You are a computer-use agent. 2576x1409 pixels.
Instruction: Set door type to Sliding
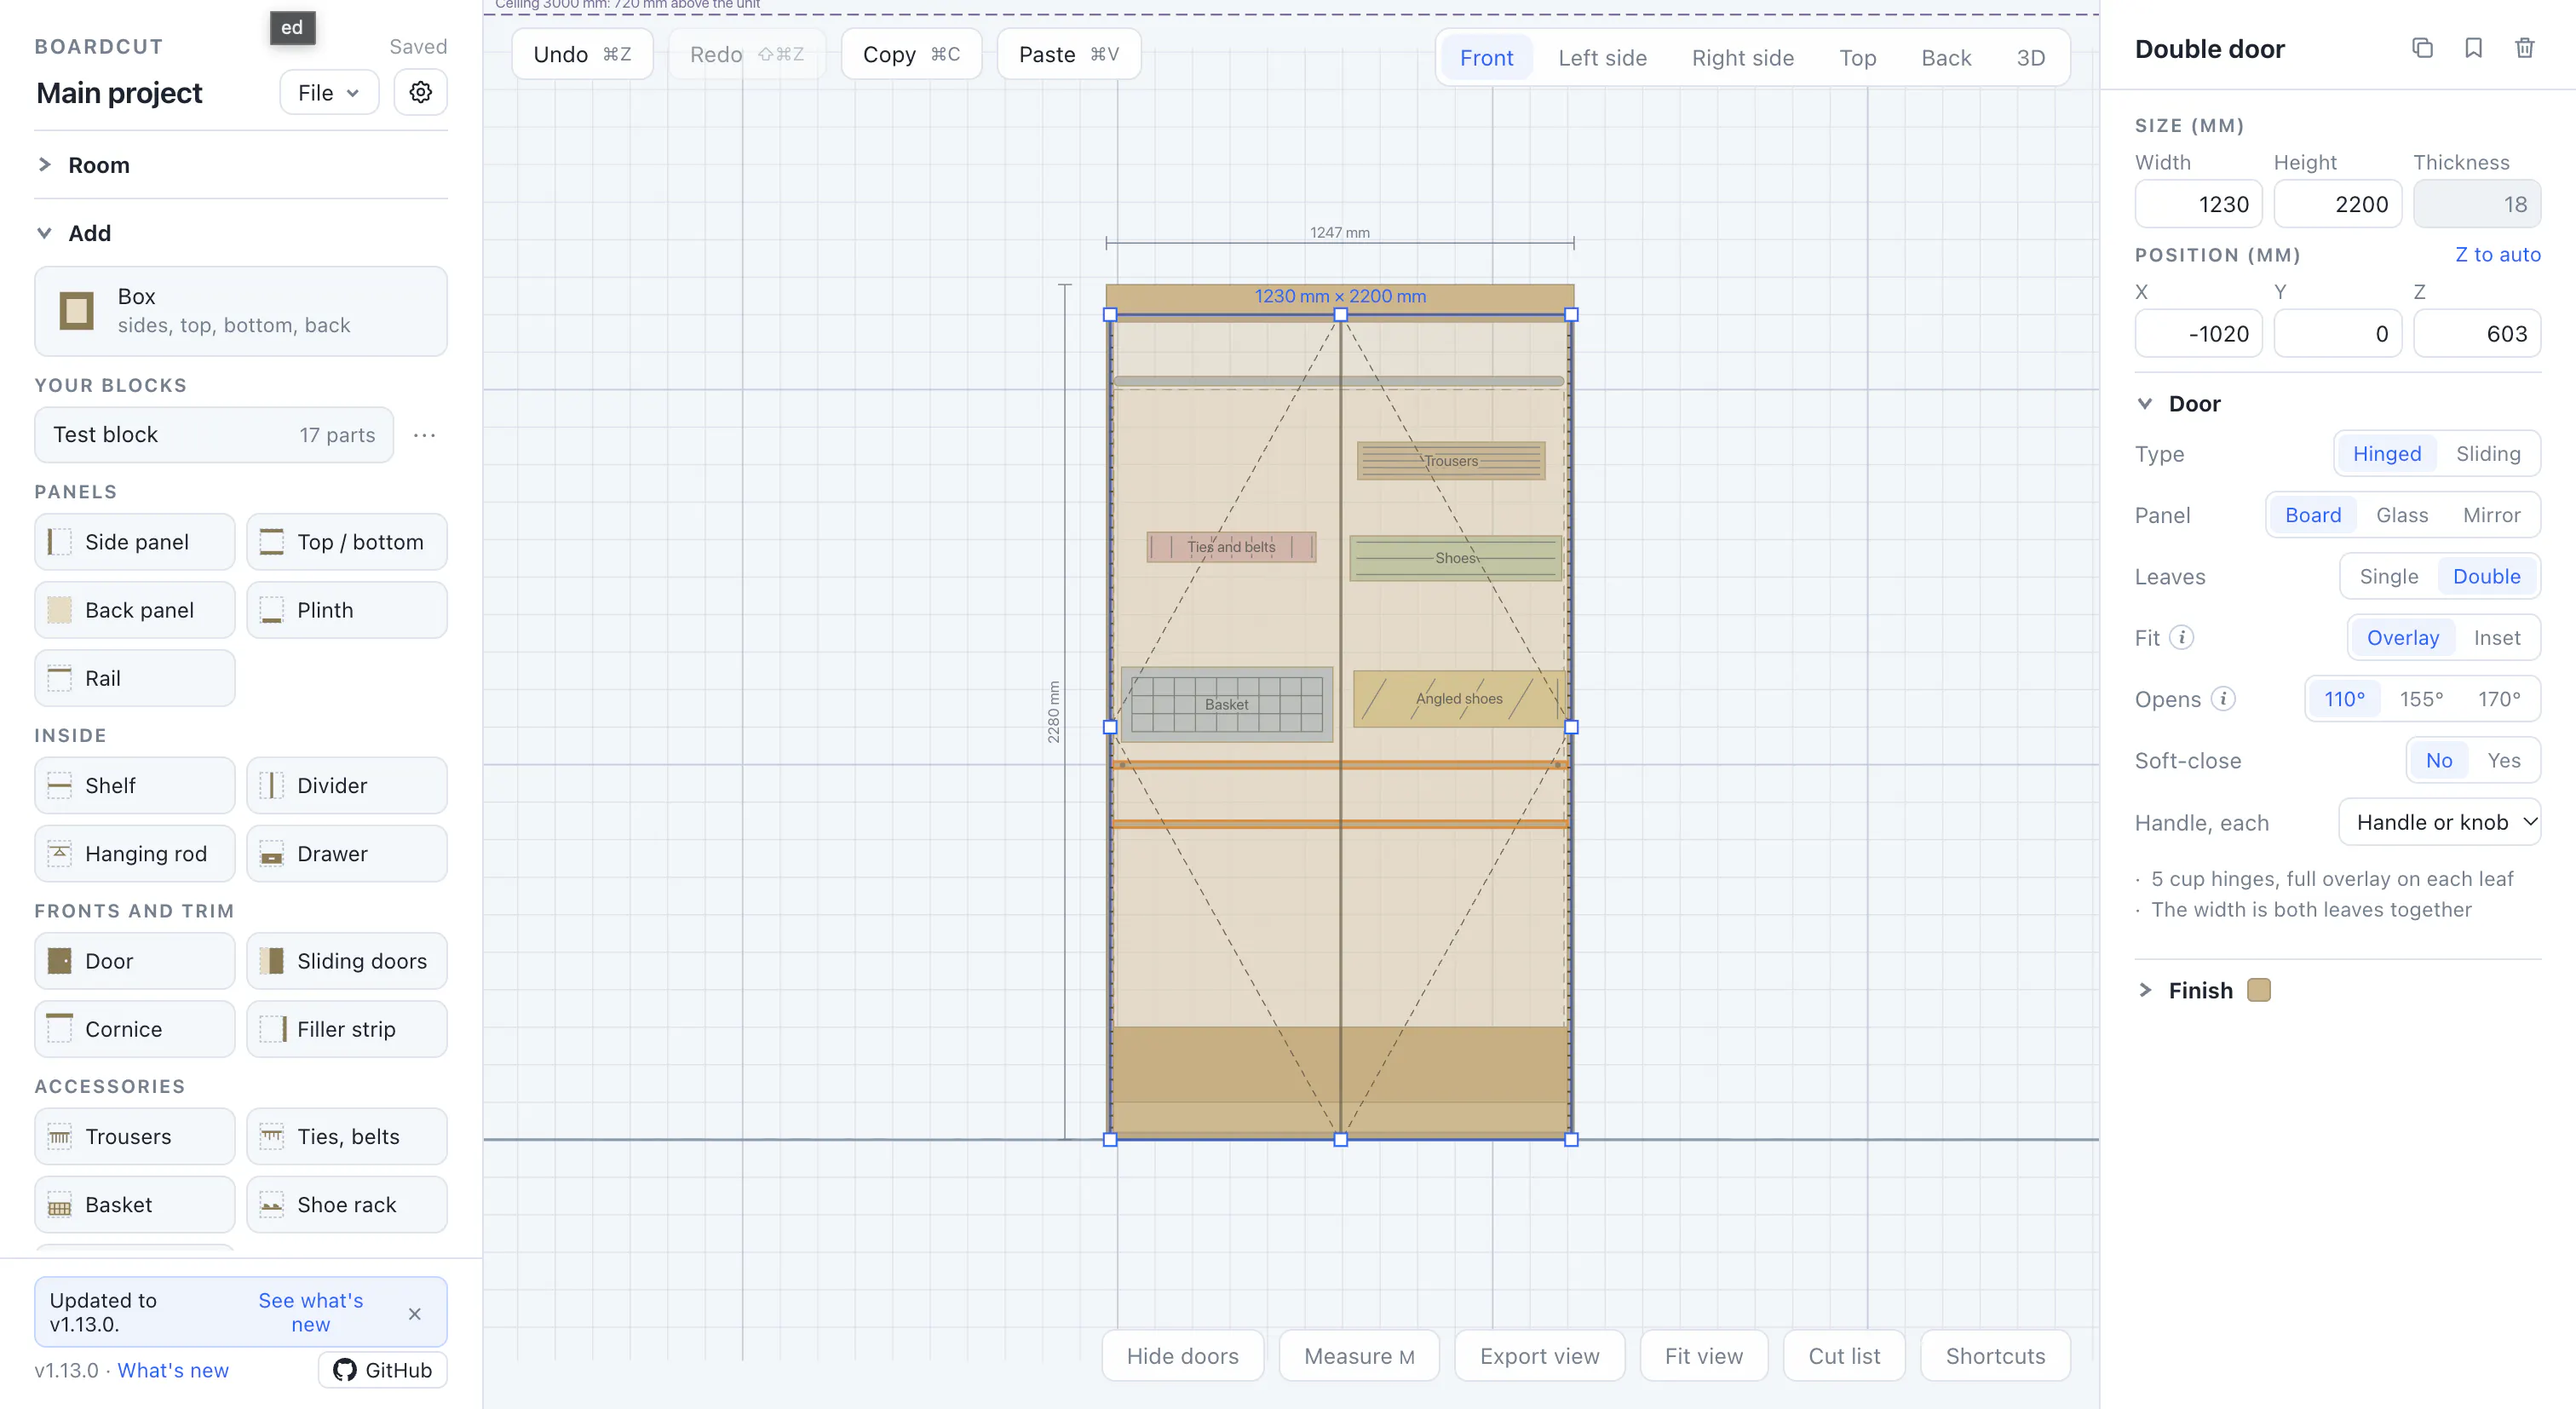[2488, 454]
